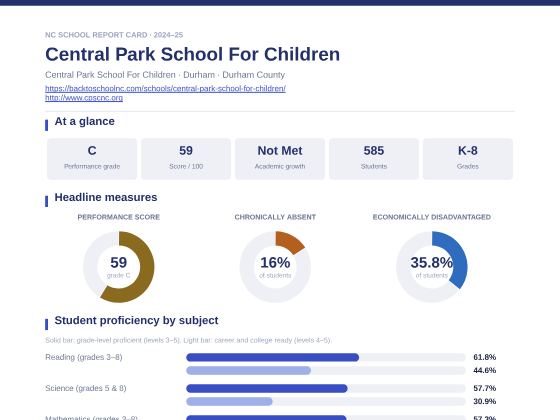The image size is (560, 420).
Task: Select the Score / 100 card
Action: coord(186,159)
